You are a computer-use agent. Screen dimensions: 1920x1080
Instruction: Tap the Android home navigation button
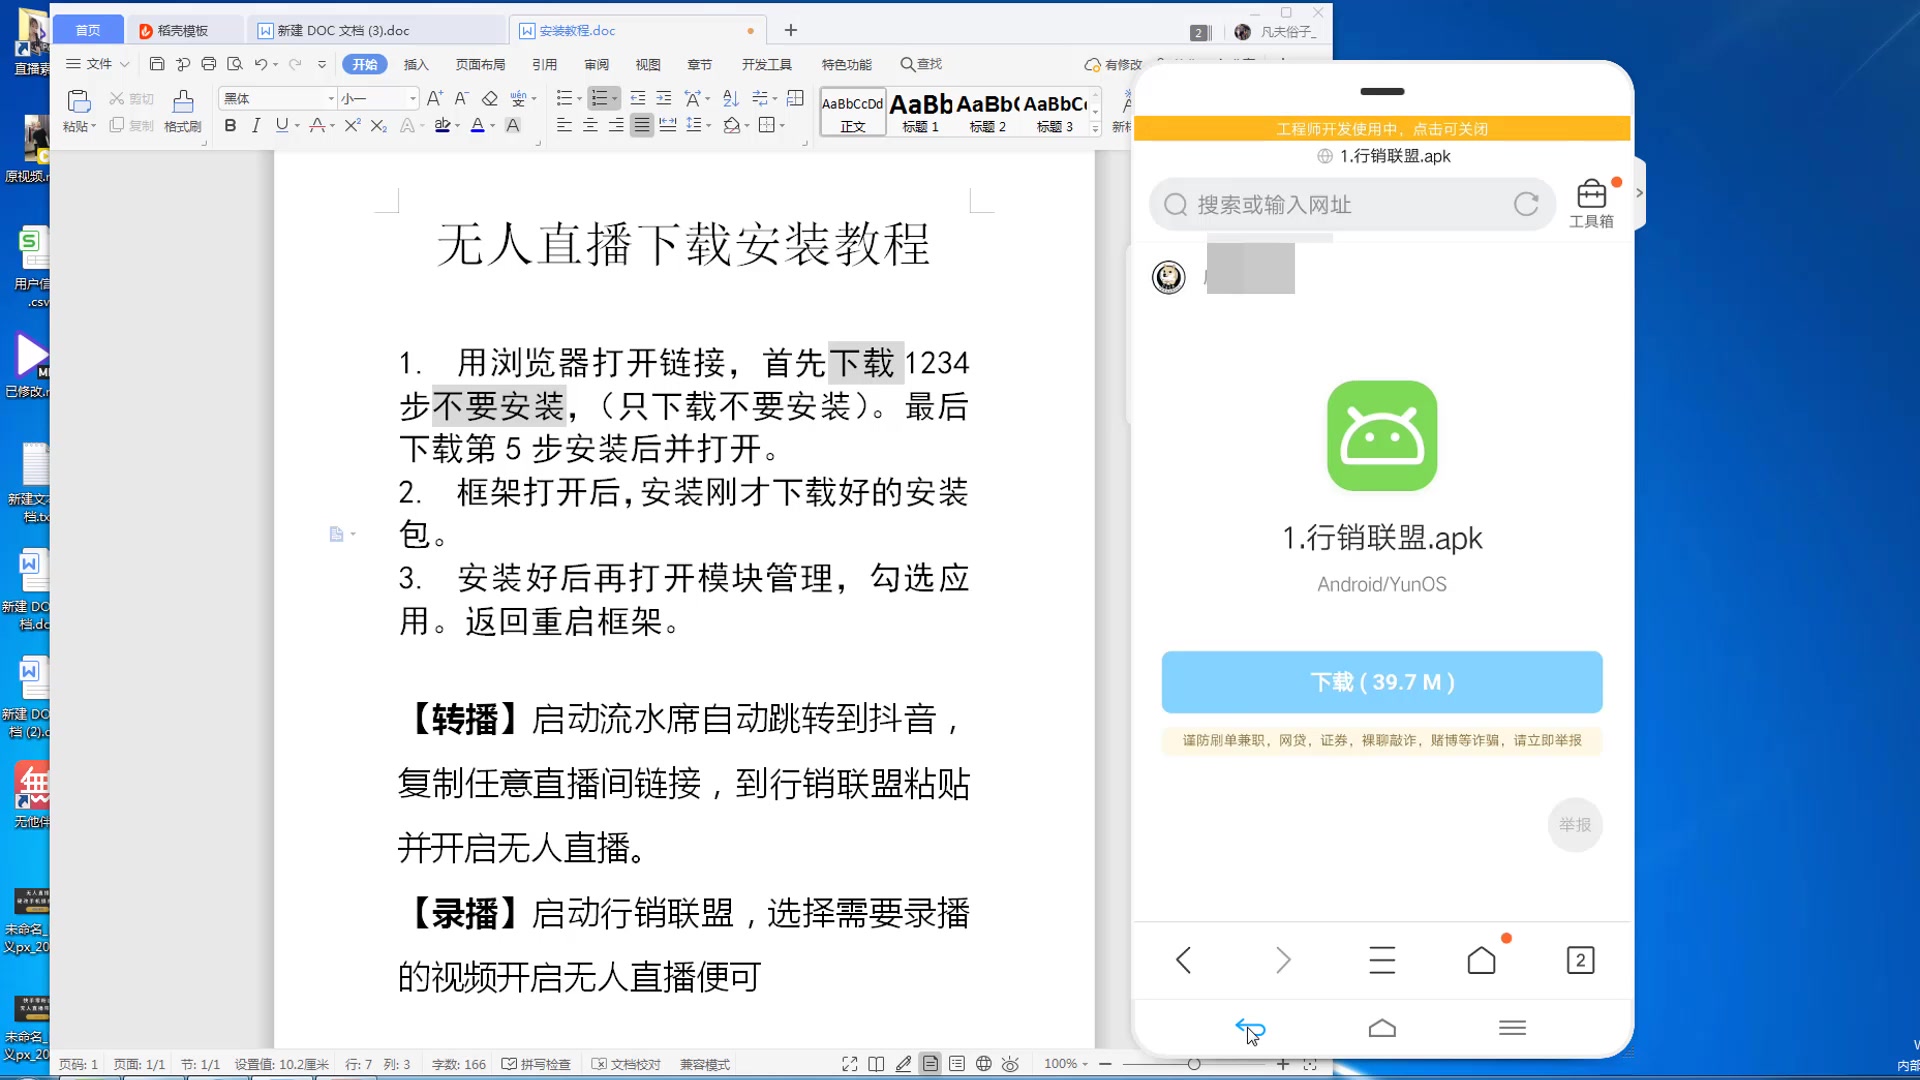coord(1382,1028)
